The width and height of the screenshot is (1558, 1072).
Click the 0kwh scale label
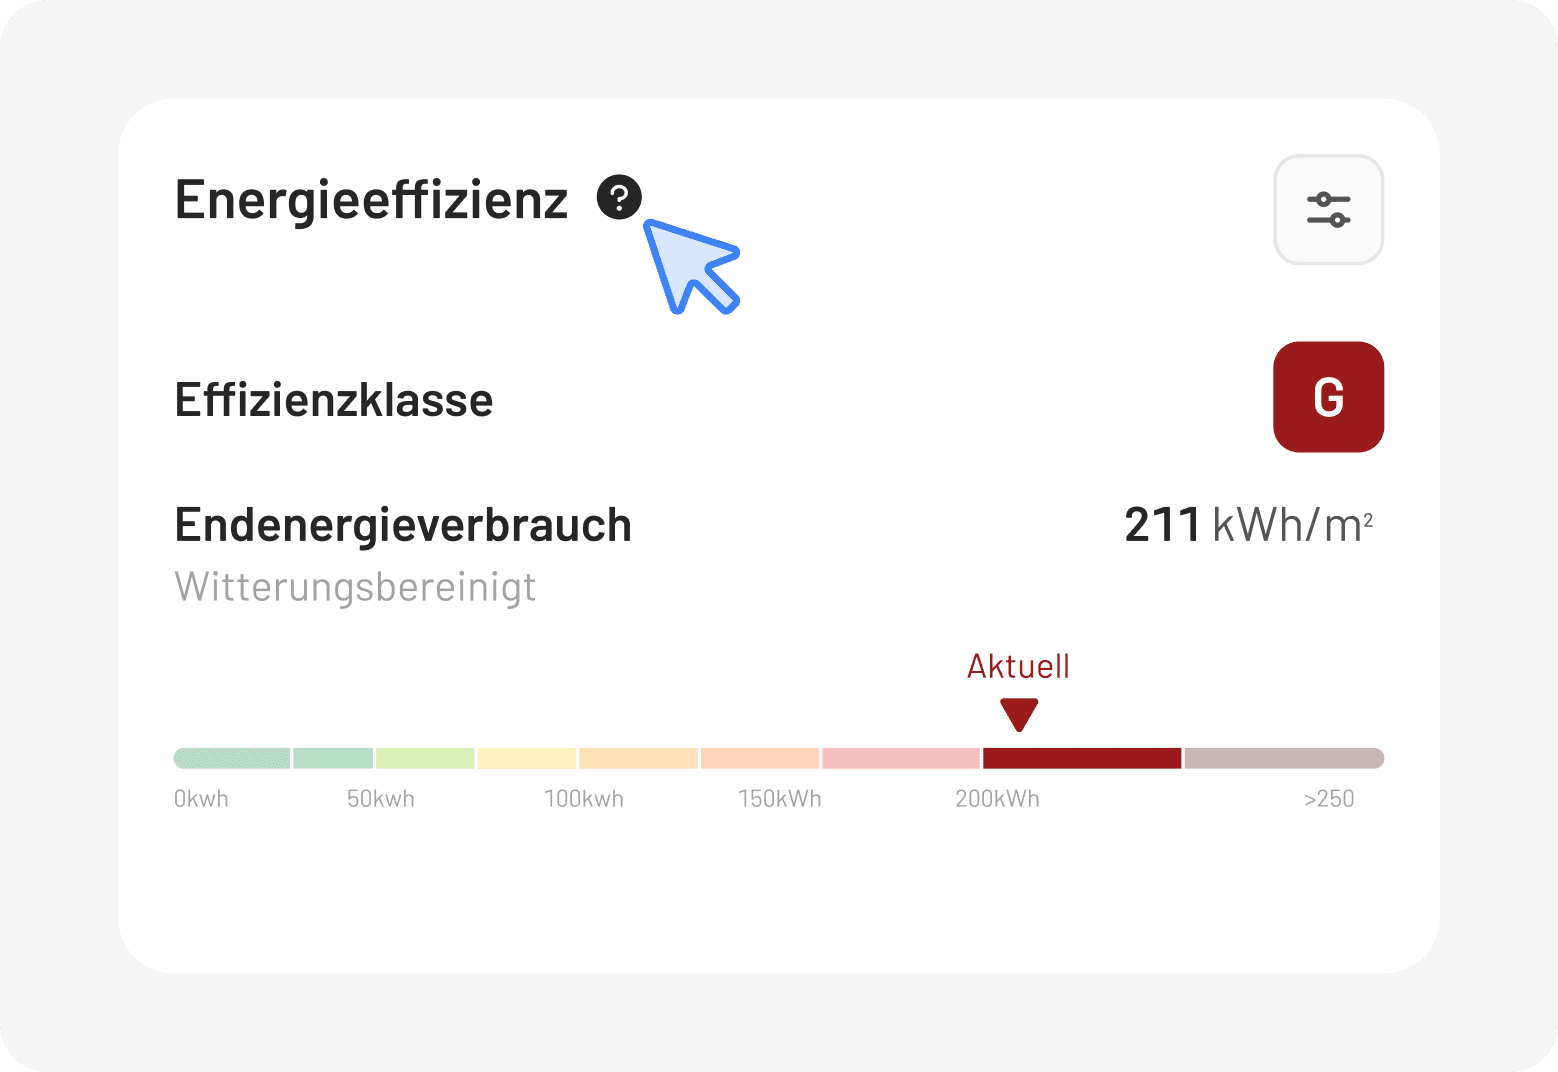201,799
